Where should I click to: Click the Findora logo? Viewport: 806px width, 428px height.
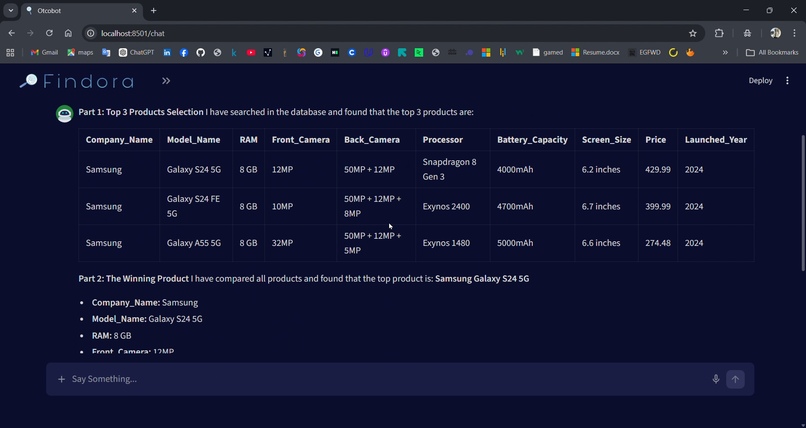(x=77, y=81)
